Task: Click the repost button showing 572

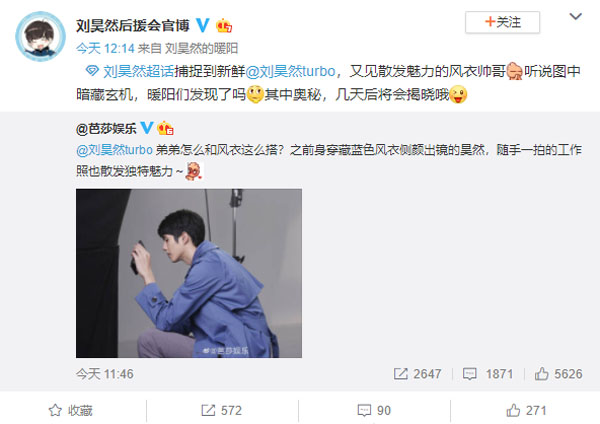Action: click(222, 411)
